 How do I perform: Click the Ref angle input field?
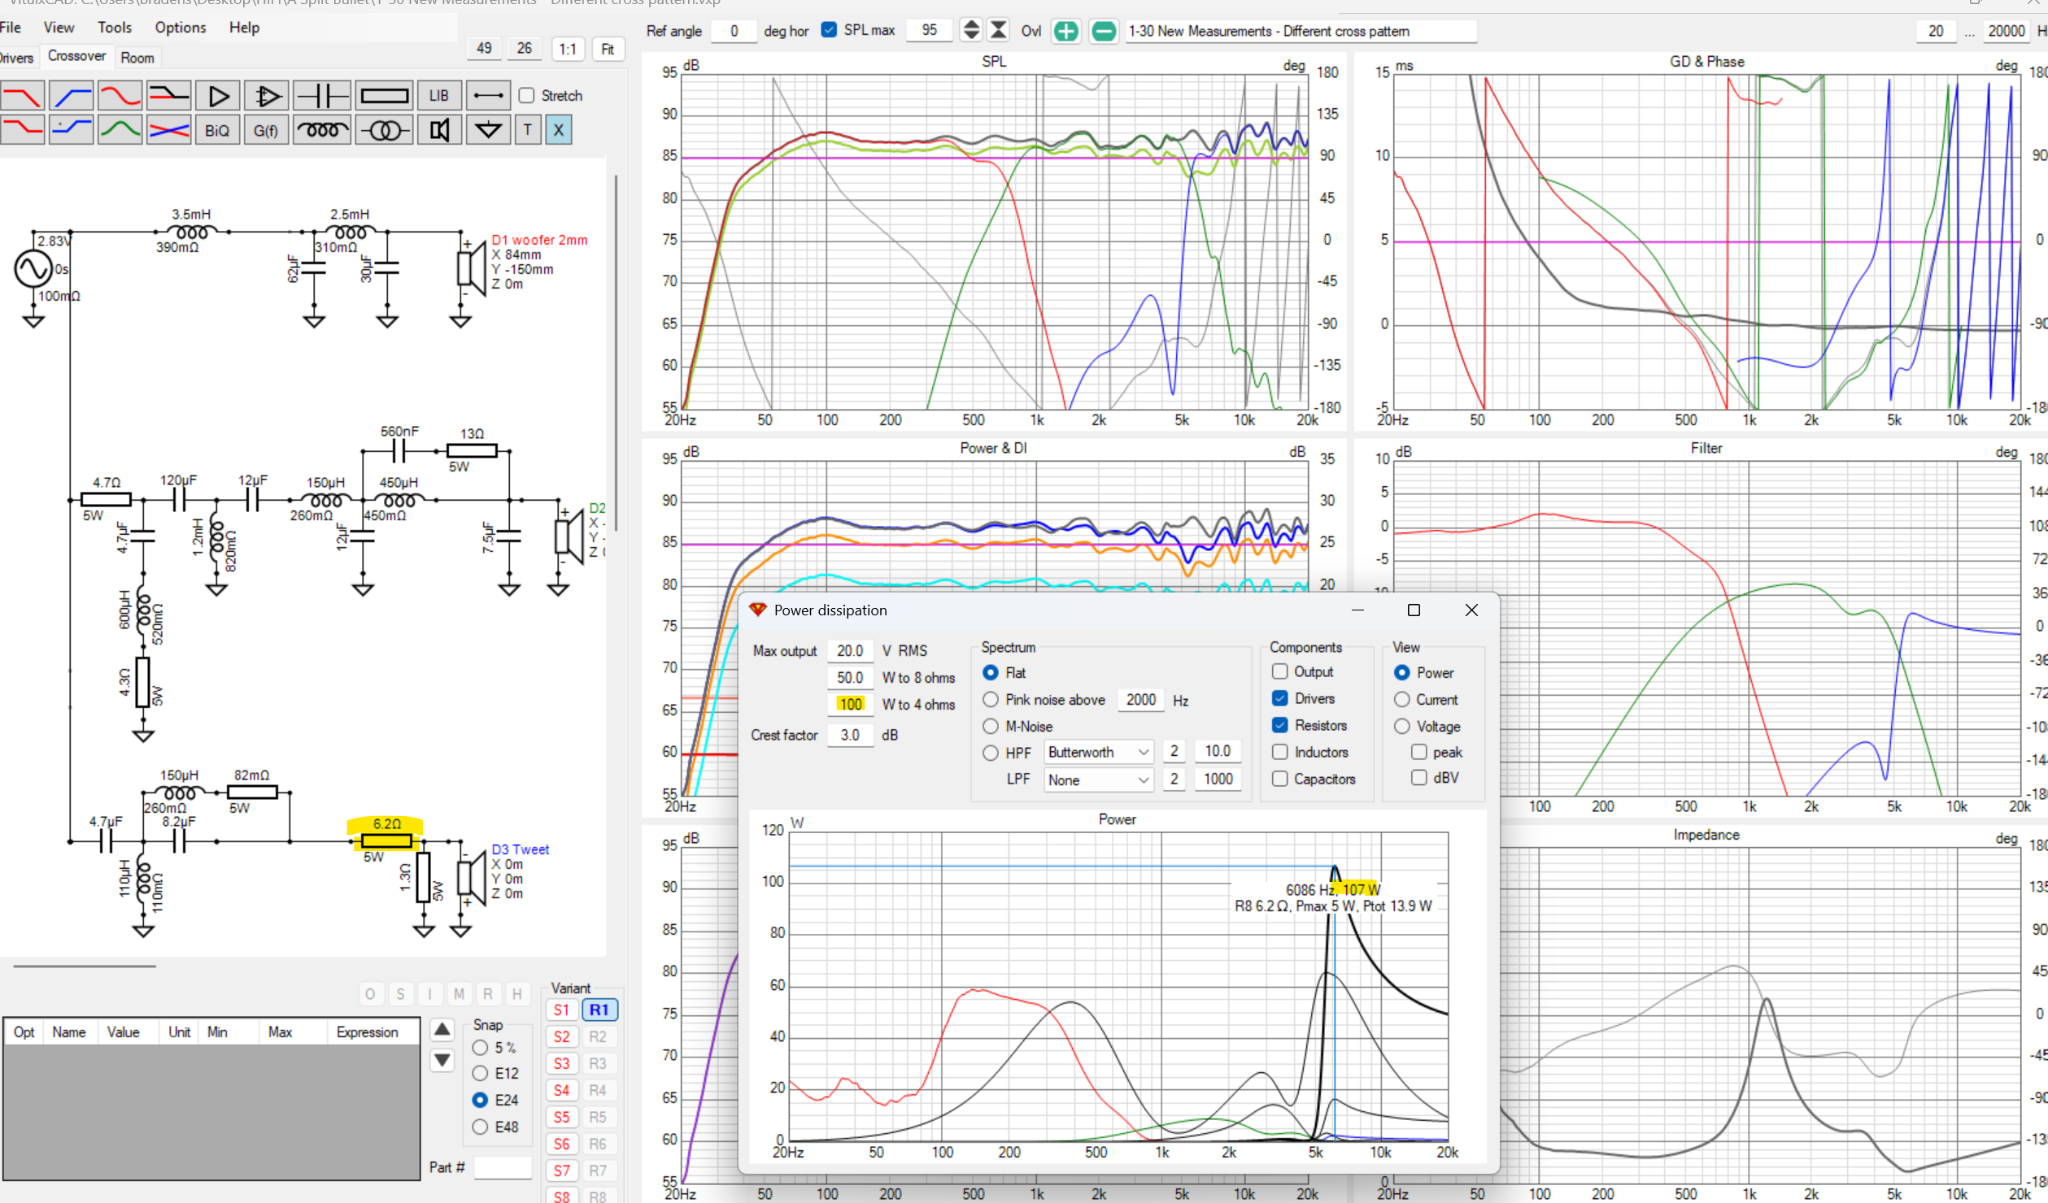click(733, 31)
